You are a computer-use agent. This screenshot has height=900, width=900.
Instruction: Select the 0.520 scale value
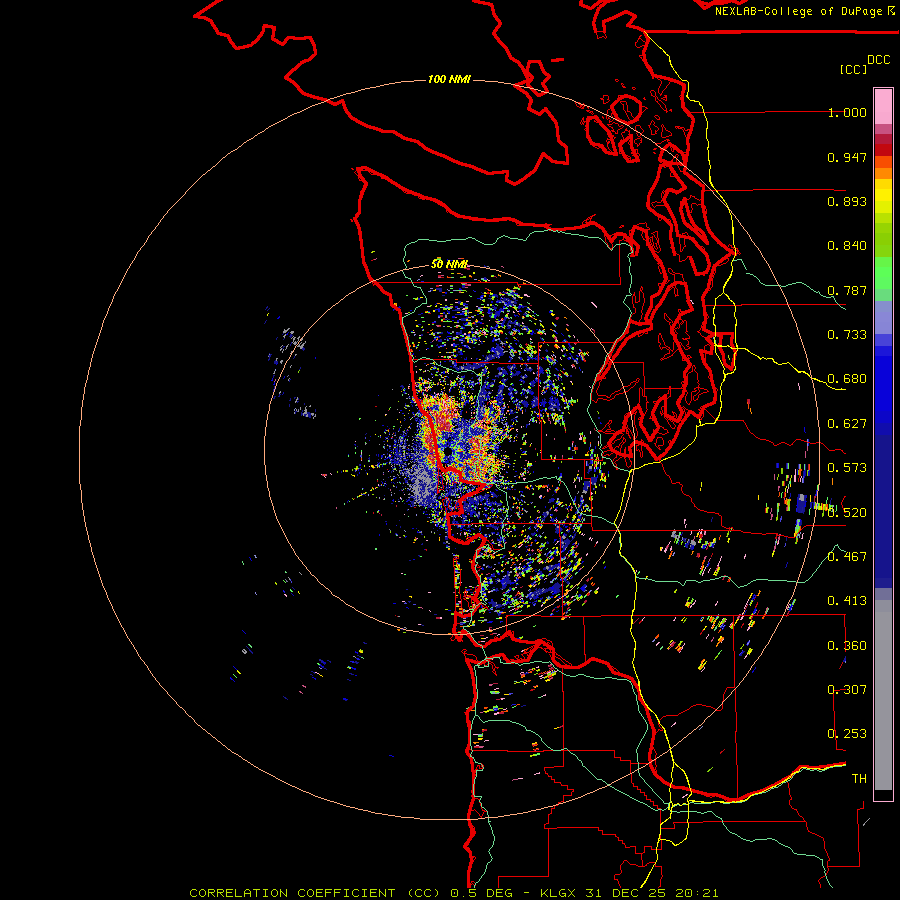click(847, 513)
